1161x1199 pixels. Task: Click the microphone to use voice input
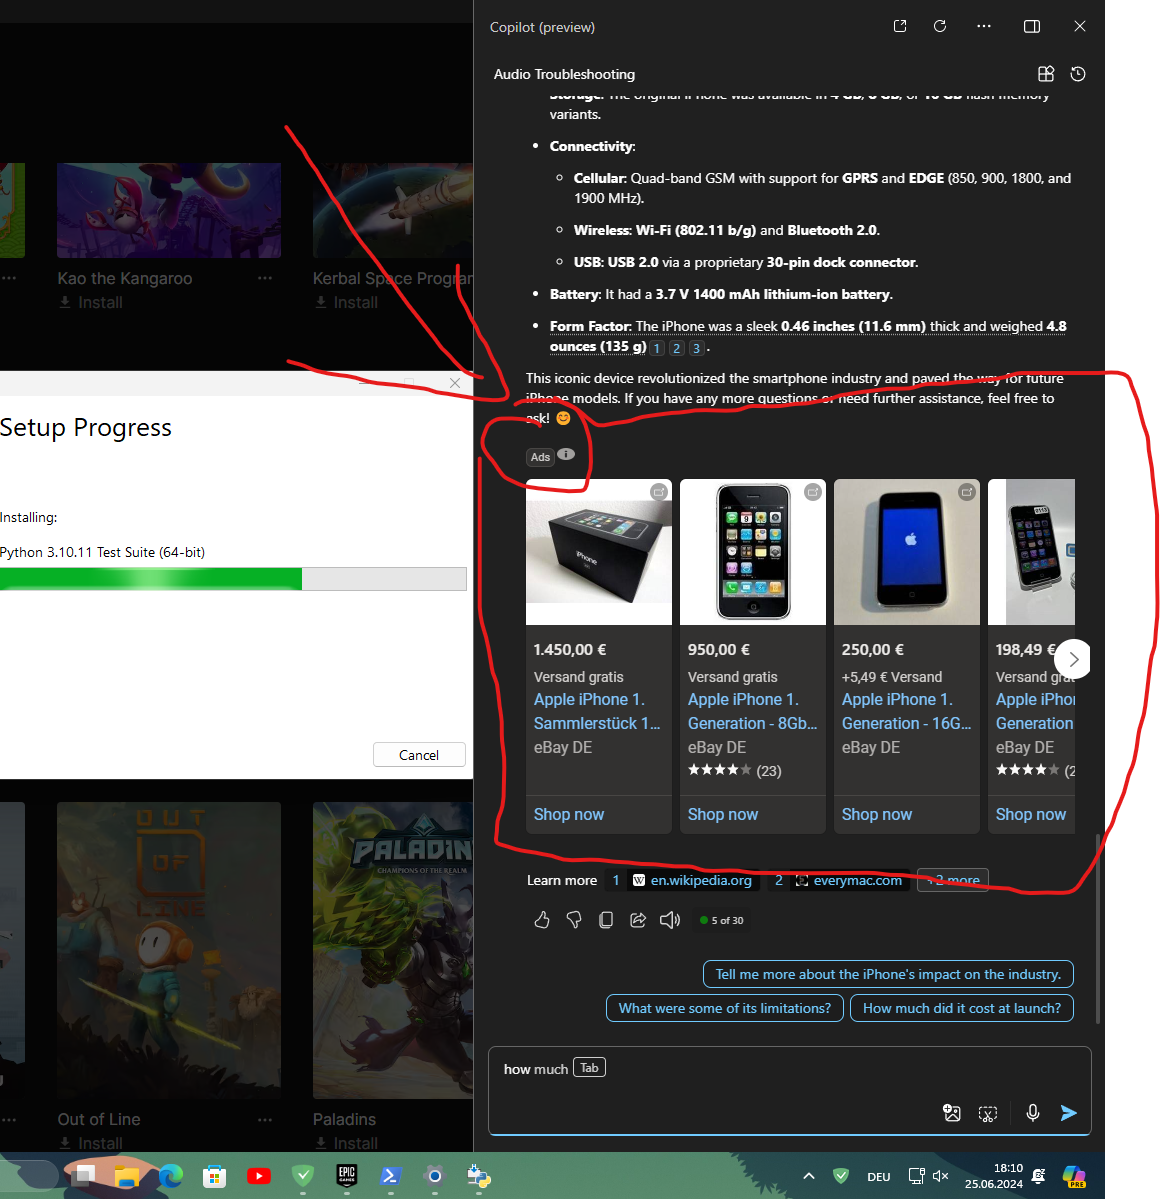point(1032,1112)
